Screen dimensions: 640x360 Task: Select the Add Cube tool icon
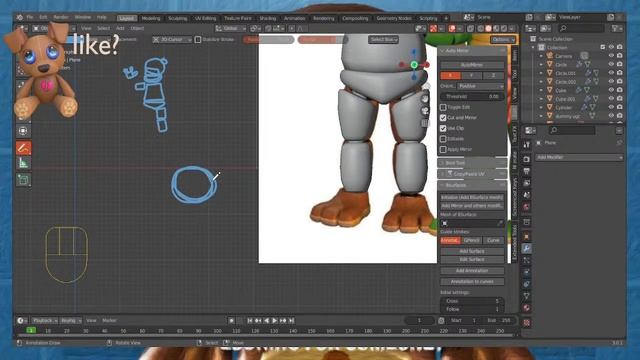pos(23,180)
